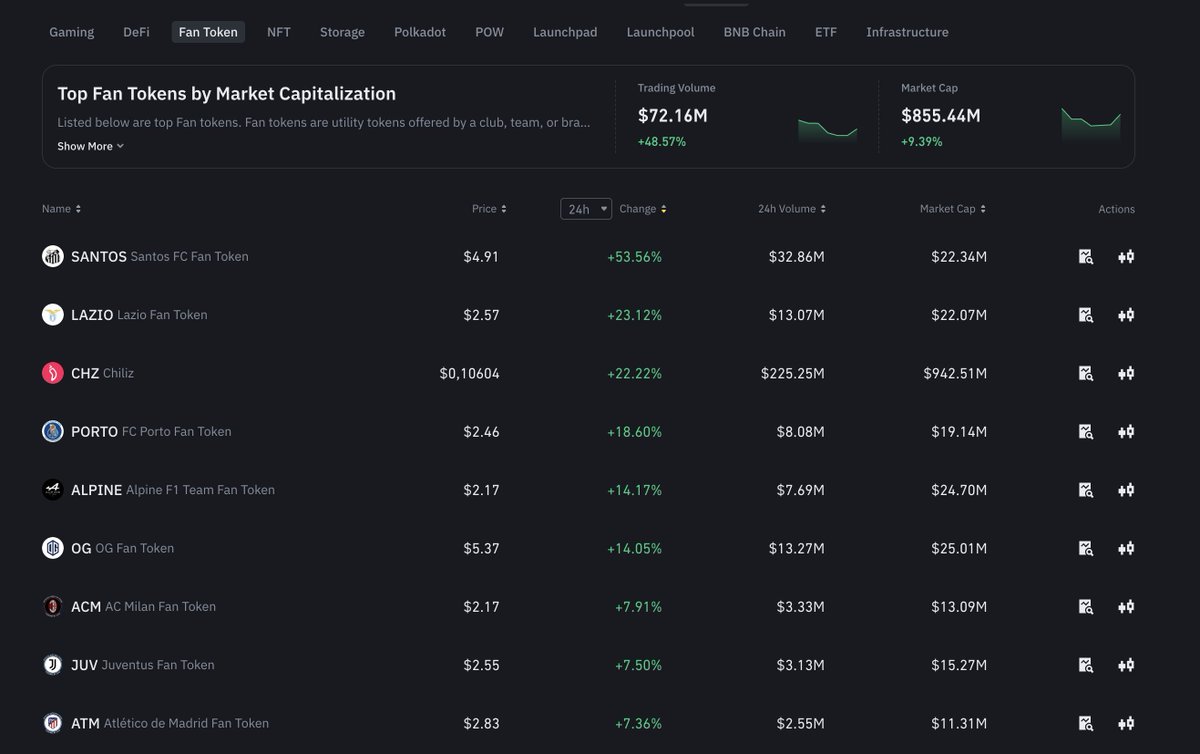This screenshot has width=1200, height=754.
Task: Click the Atlético de Madrid logo
Action: pos(53,723)
